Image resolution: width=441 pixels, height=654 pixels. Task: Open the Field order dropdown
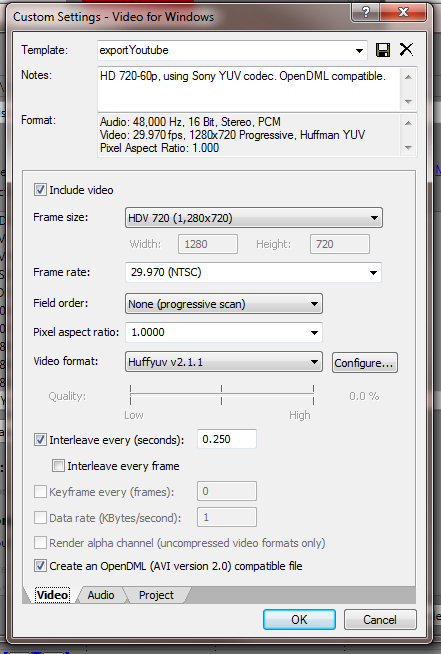tap(224, 304)
